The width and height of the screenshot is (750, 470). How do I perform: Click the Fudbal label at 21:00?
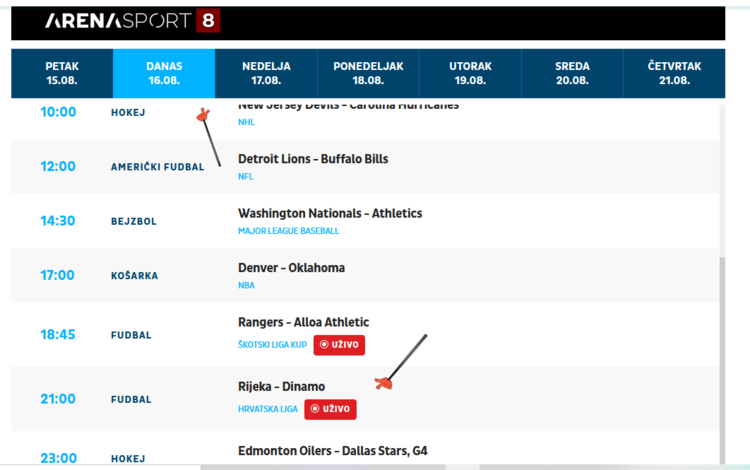[131, 400]
